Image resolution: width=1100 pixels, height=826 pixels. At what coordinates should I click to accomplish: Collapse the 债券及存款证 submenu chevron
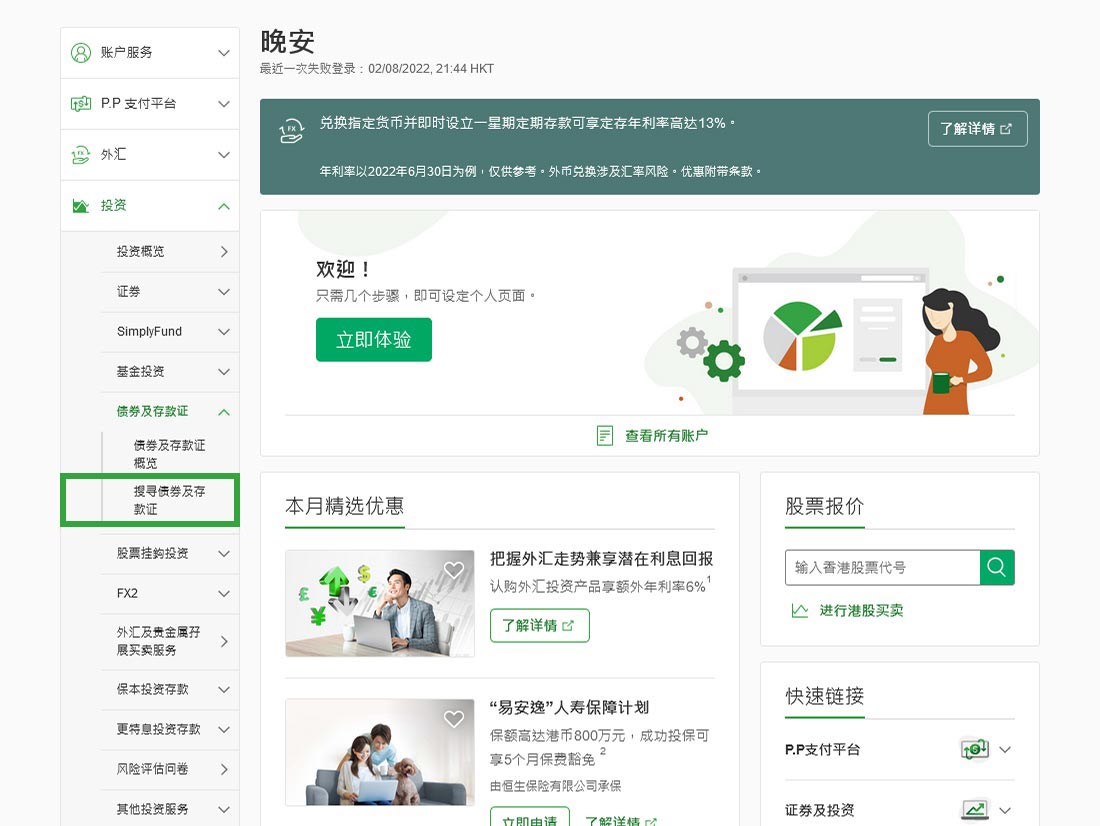point(224,412)
